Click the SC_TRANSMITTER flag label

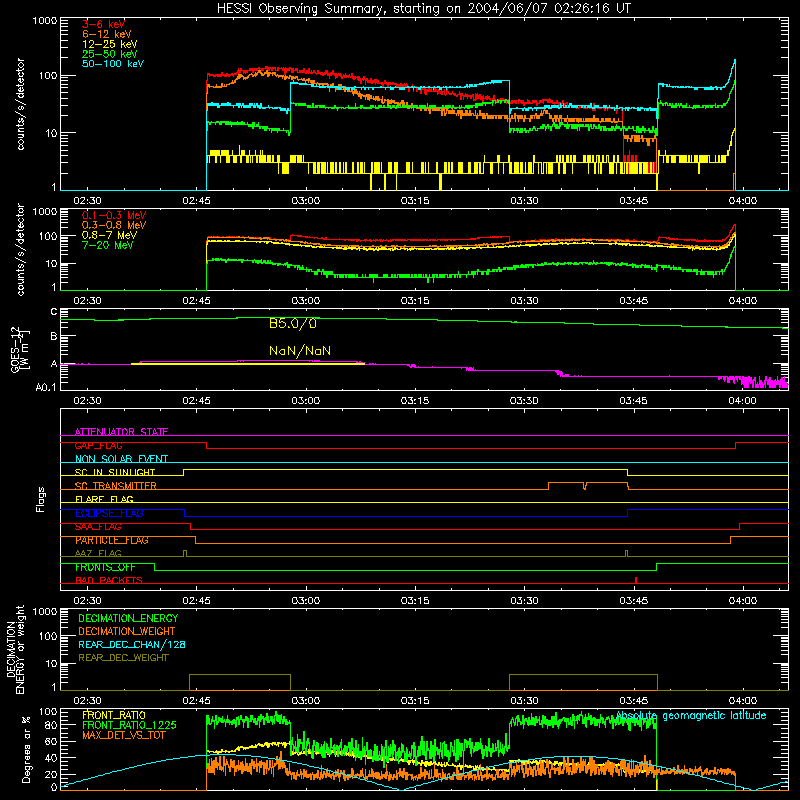pyautogui.click(x=116, y=486)
